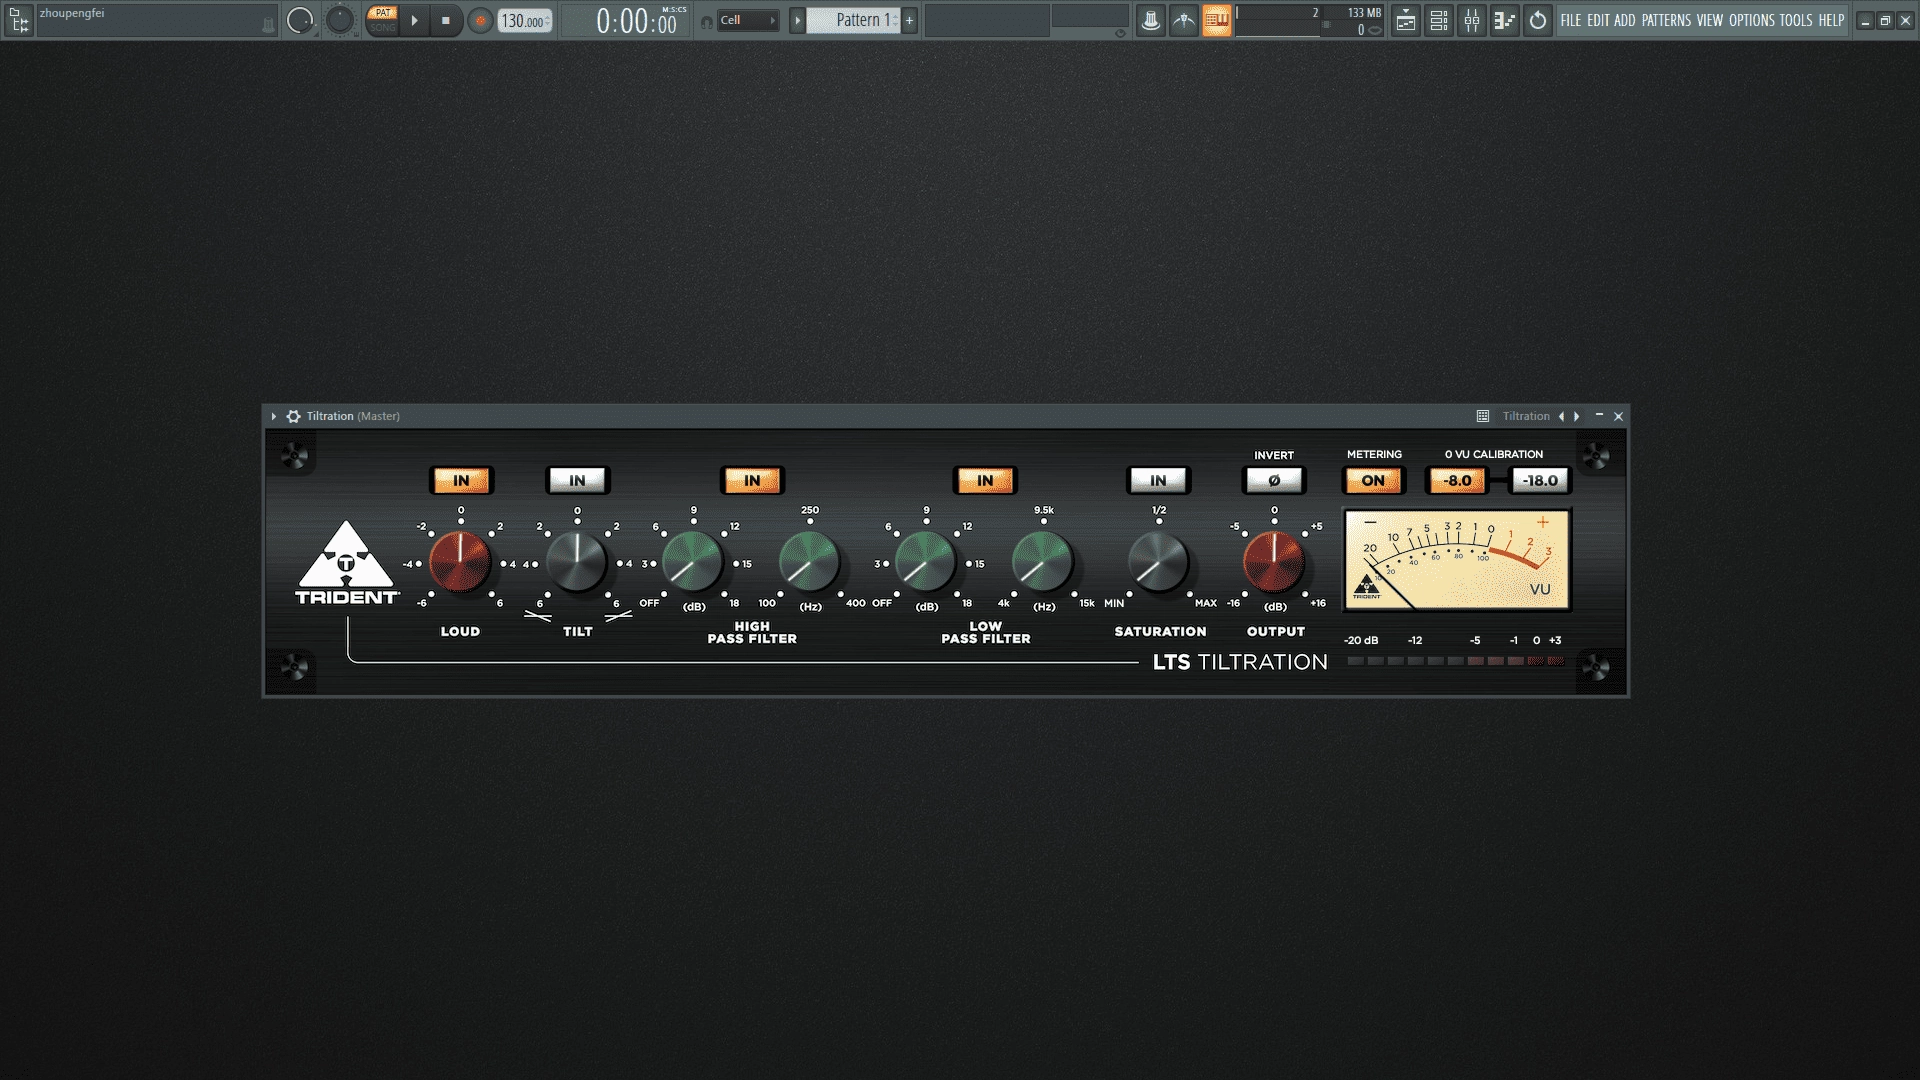Open Tiltration plugin settings gear
Screen dimensions: 1920x1080
pyautogui.click(x=293, y=416)
